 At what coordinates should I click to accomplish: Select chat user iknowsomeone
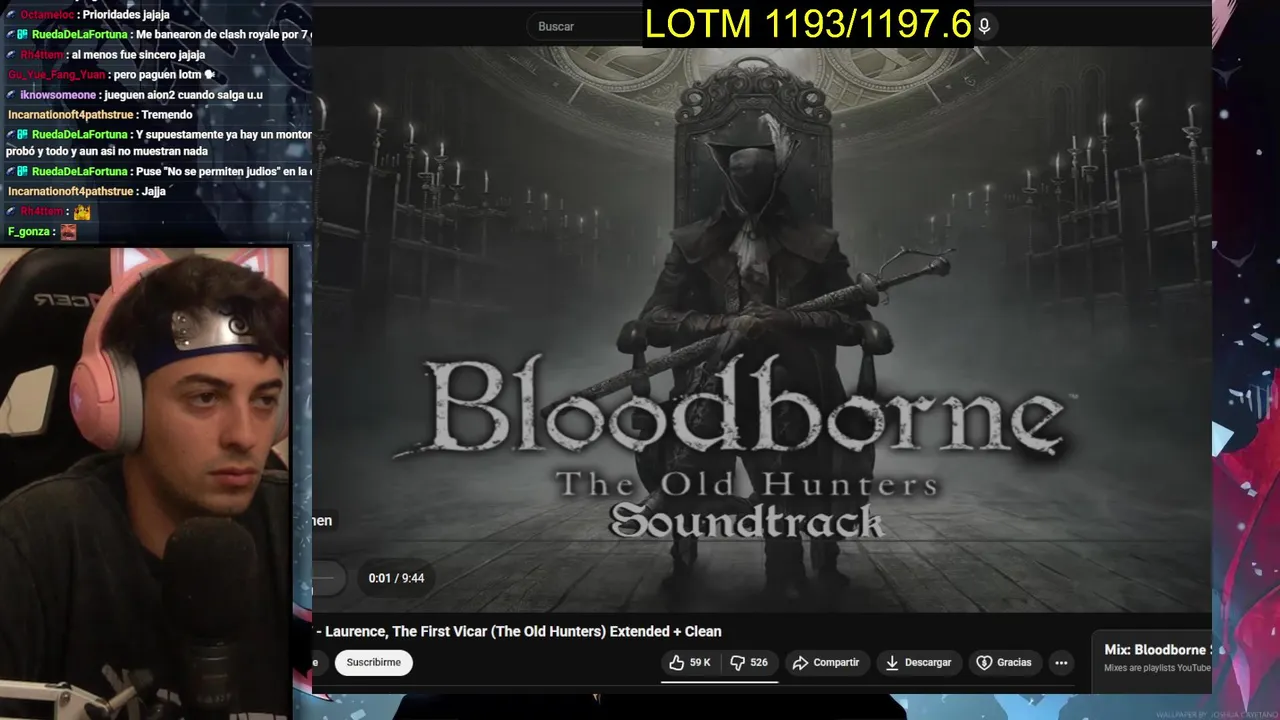(58, 95)
